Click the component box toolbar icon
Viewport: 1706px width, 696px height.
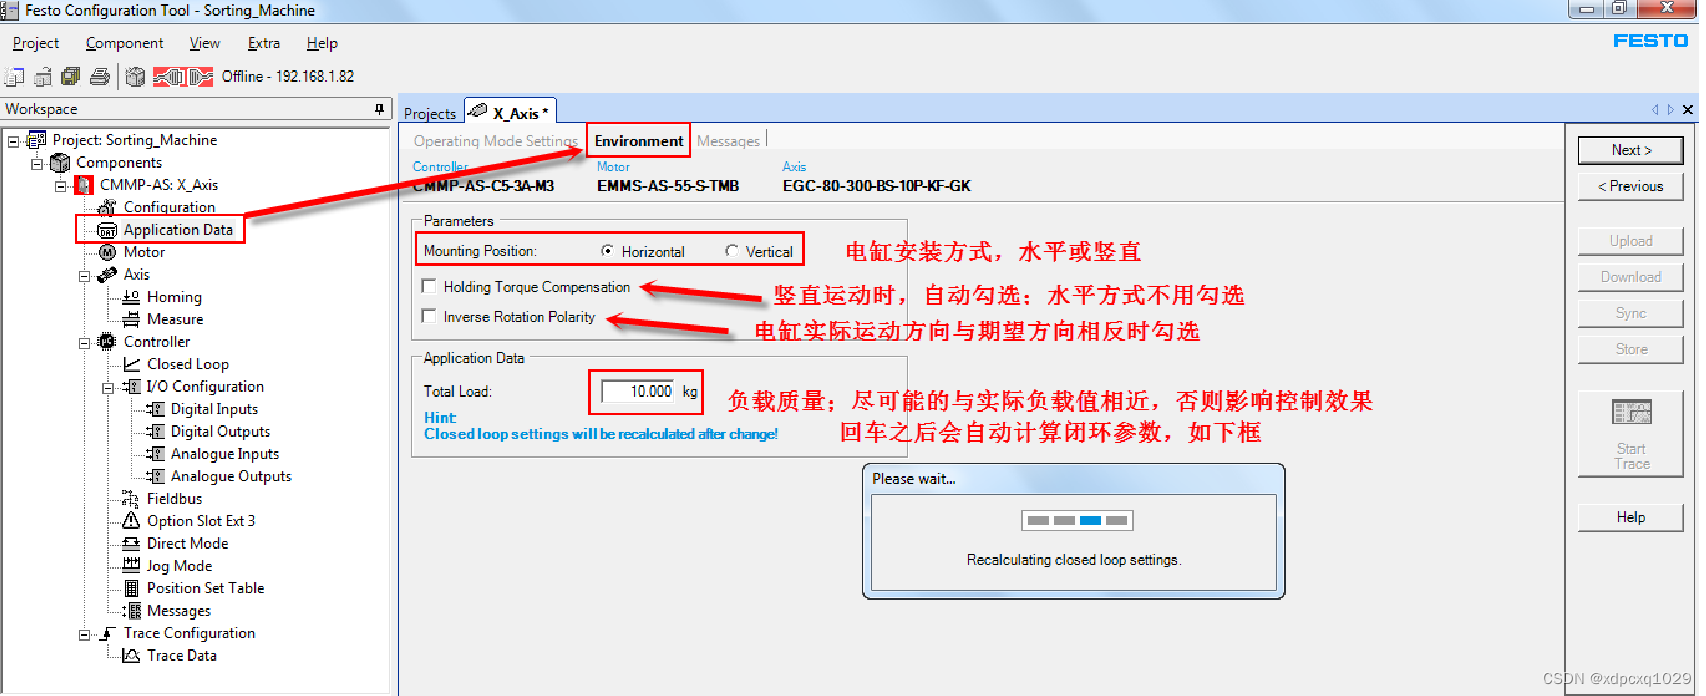[x=136, y=77]
